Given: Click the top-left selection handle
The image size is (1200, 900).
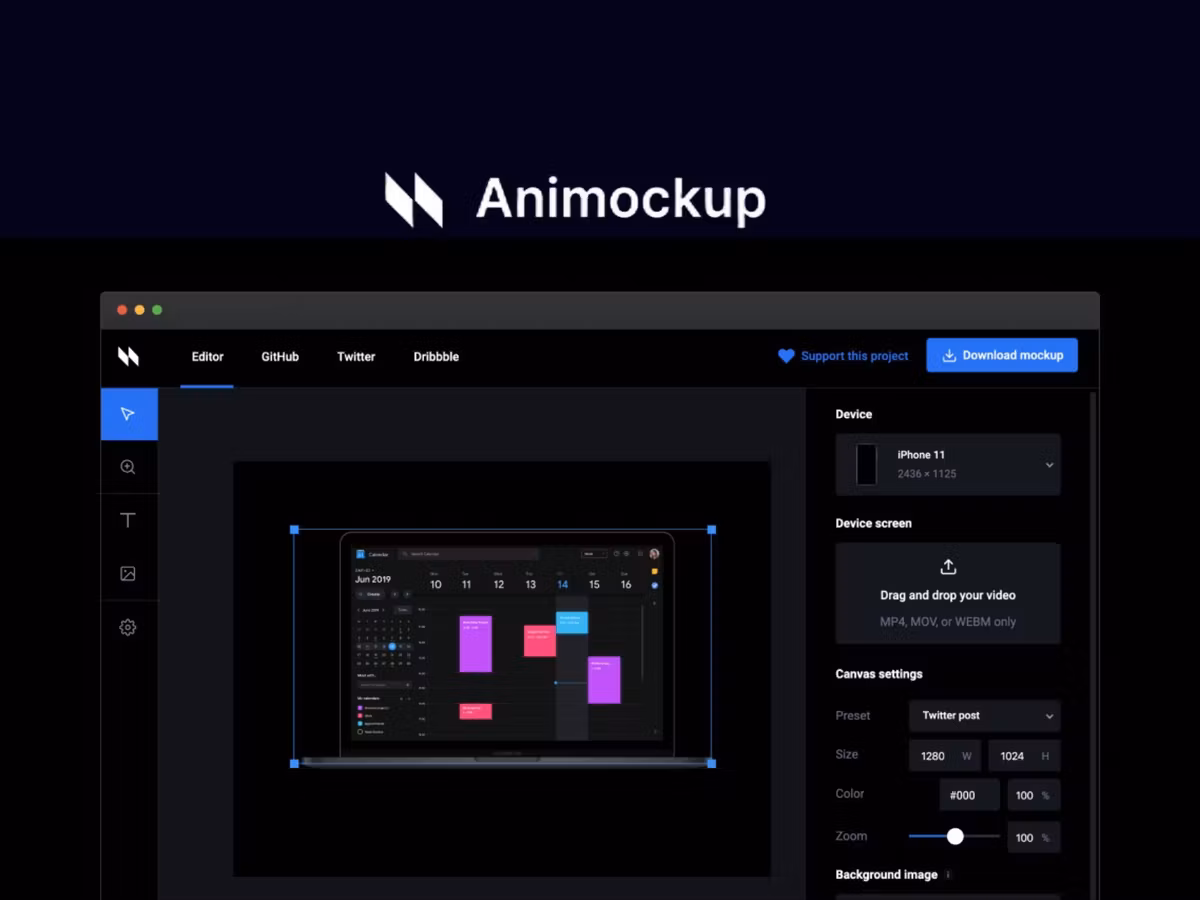Looking at the screenshot, I should click(x=294, y=529).
